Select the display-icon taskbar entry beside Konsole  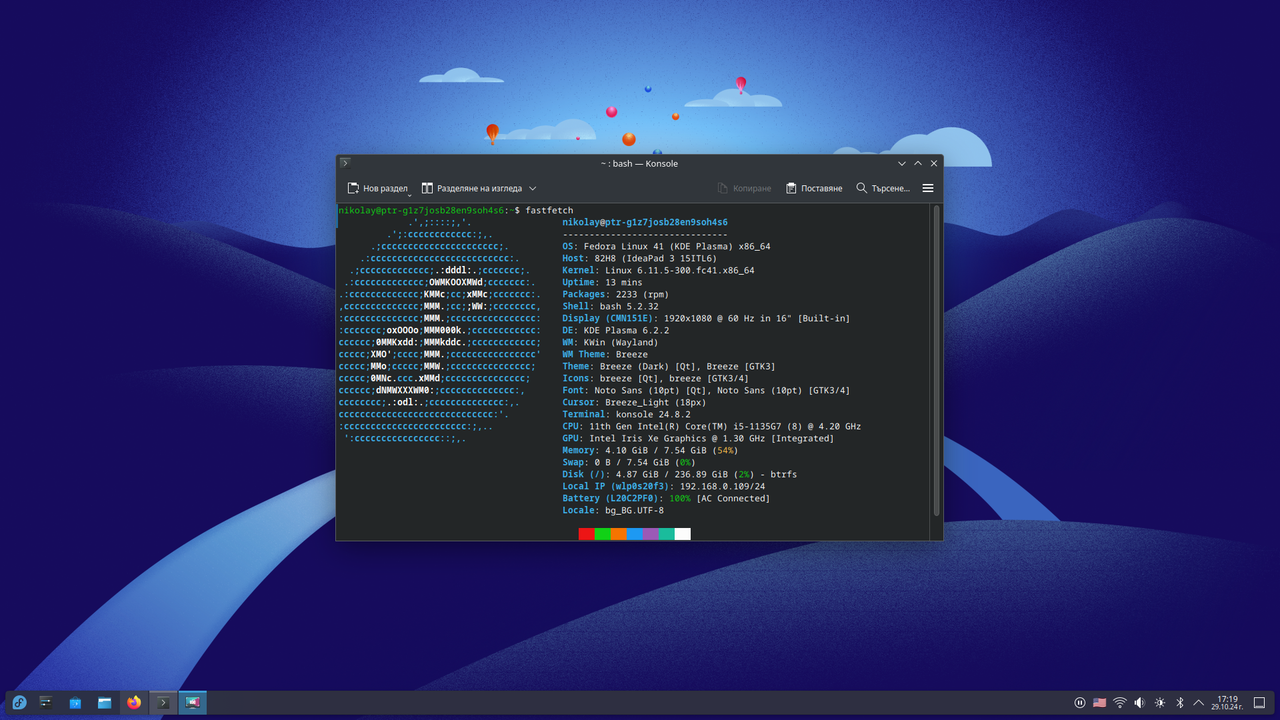coord(192,703)
